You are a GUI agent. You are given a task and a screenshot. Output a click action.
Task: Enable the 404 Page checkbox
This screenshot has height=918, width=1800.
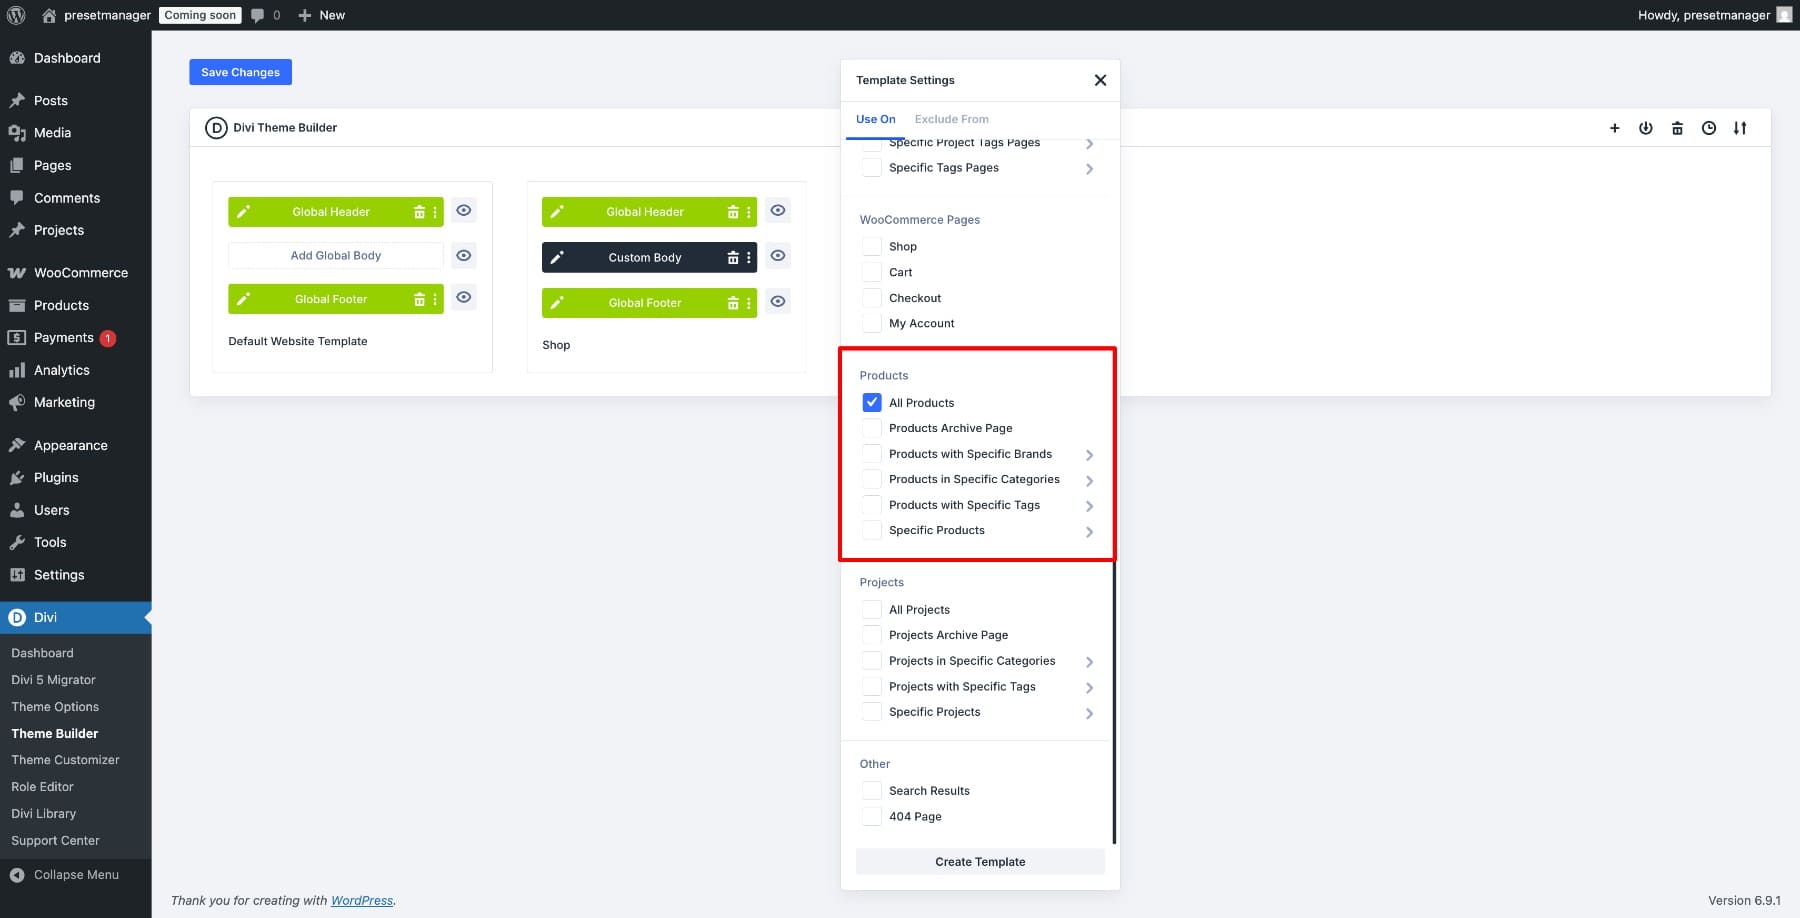click(872, 816)
